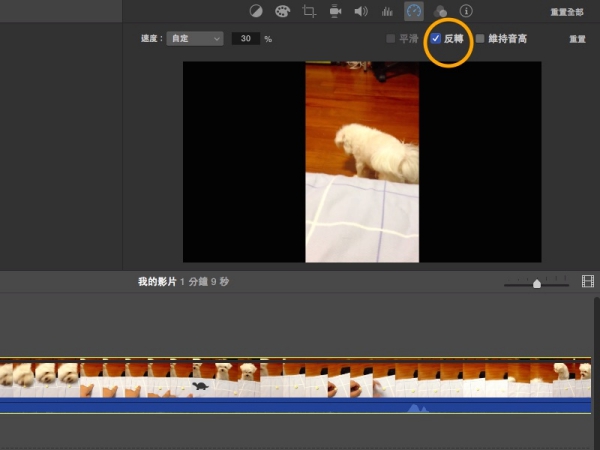Open the color correction palette icon
The image size is (600, 450).
tap(282, 11)
